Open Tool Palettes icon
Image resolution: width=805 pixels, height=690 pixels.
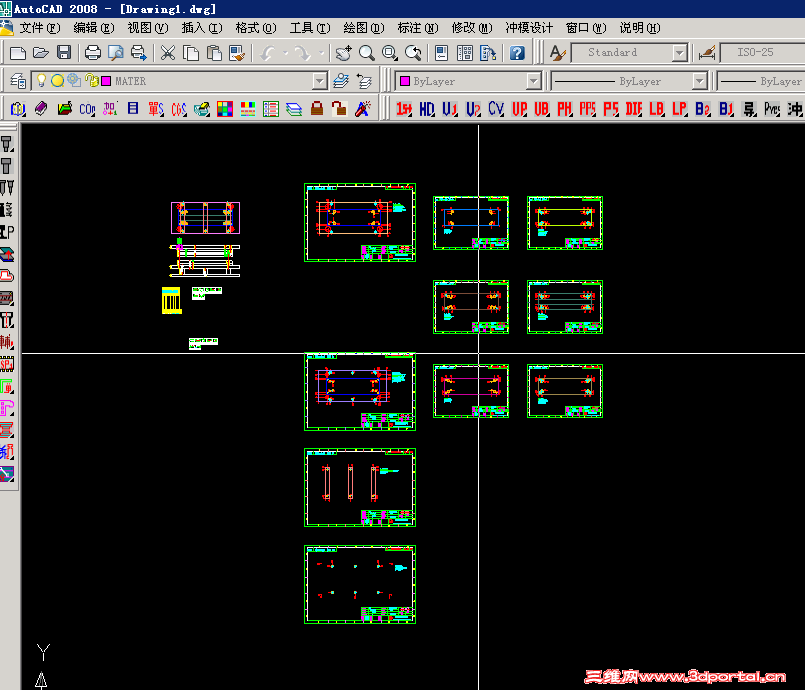488,53
